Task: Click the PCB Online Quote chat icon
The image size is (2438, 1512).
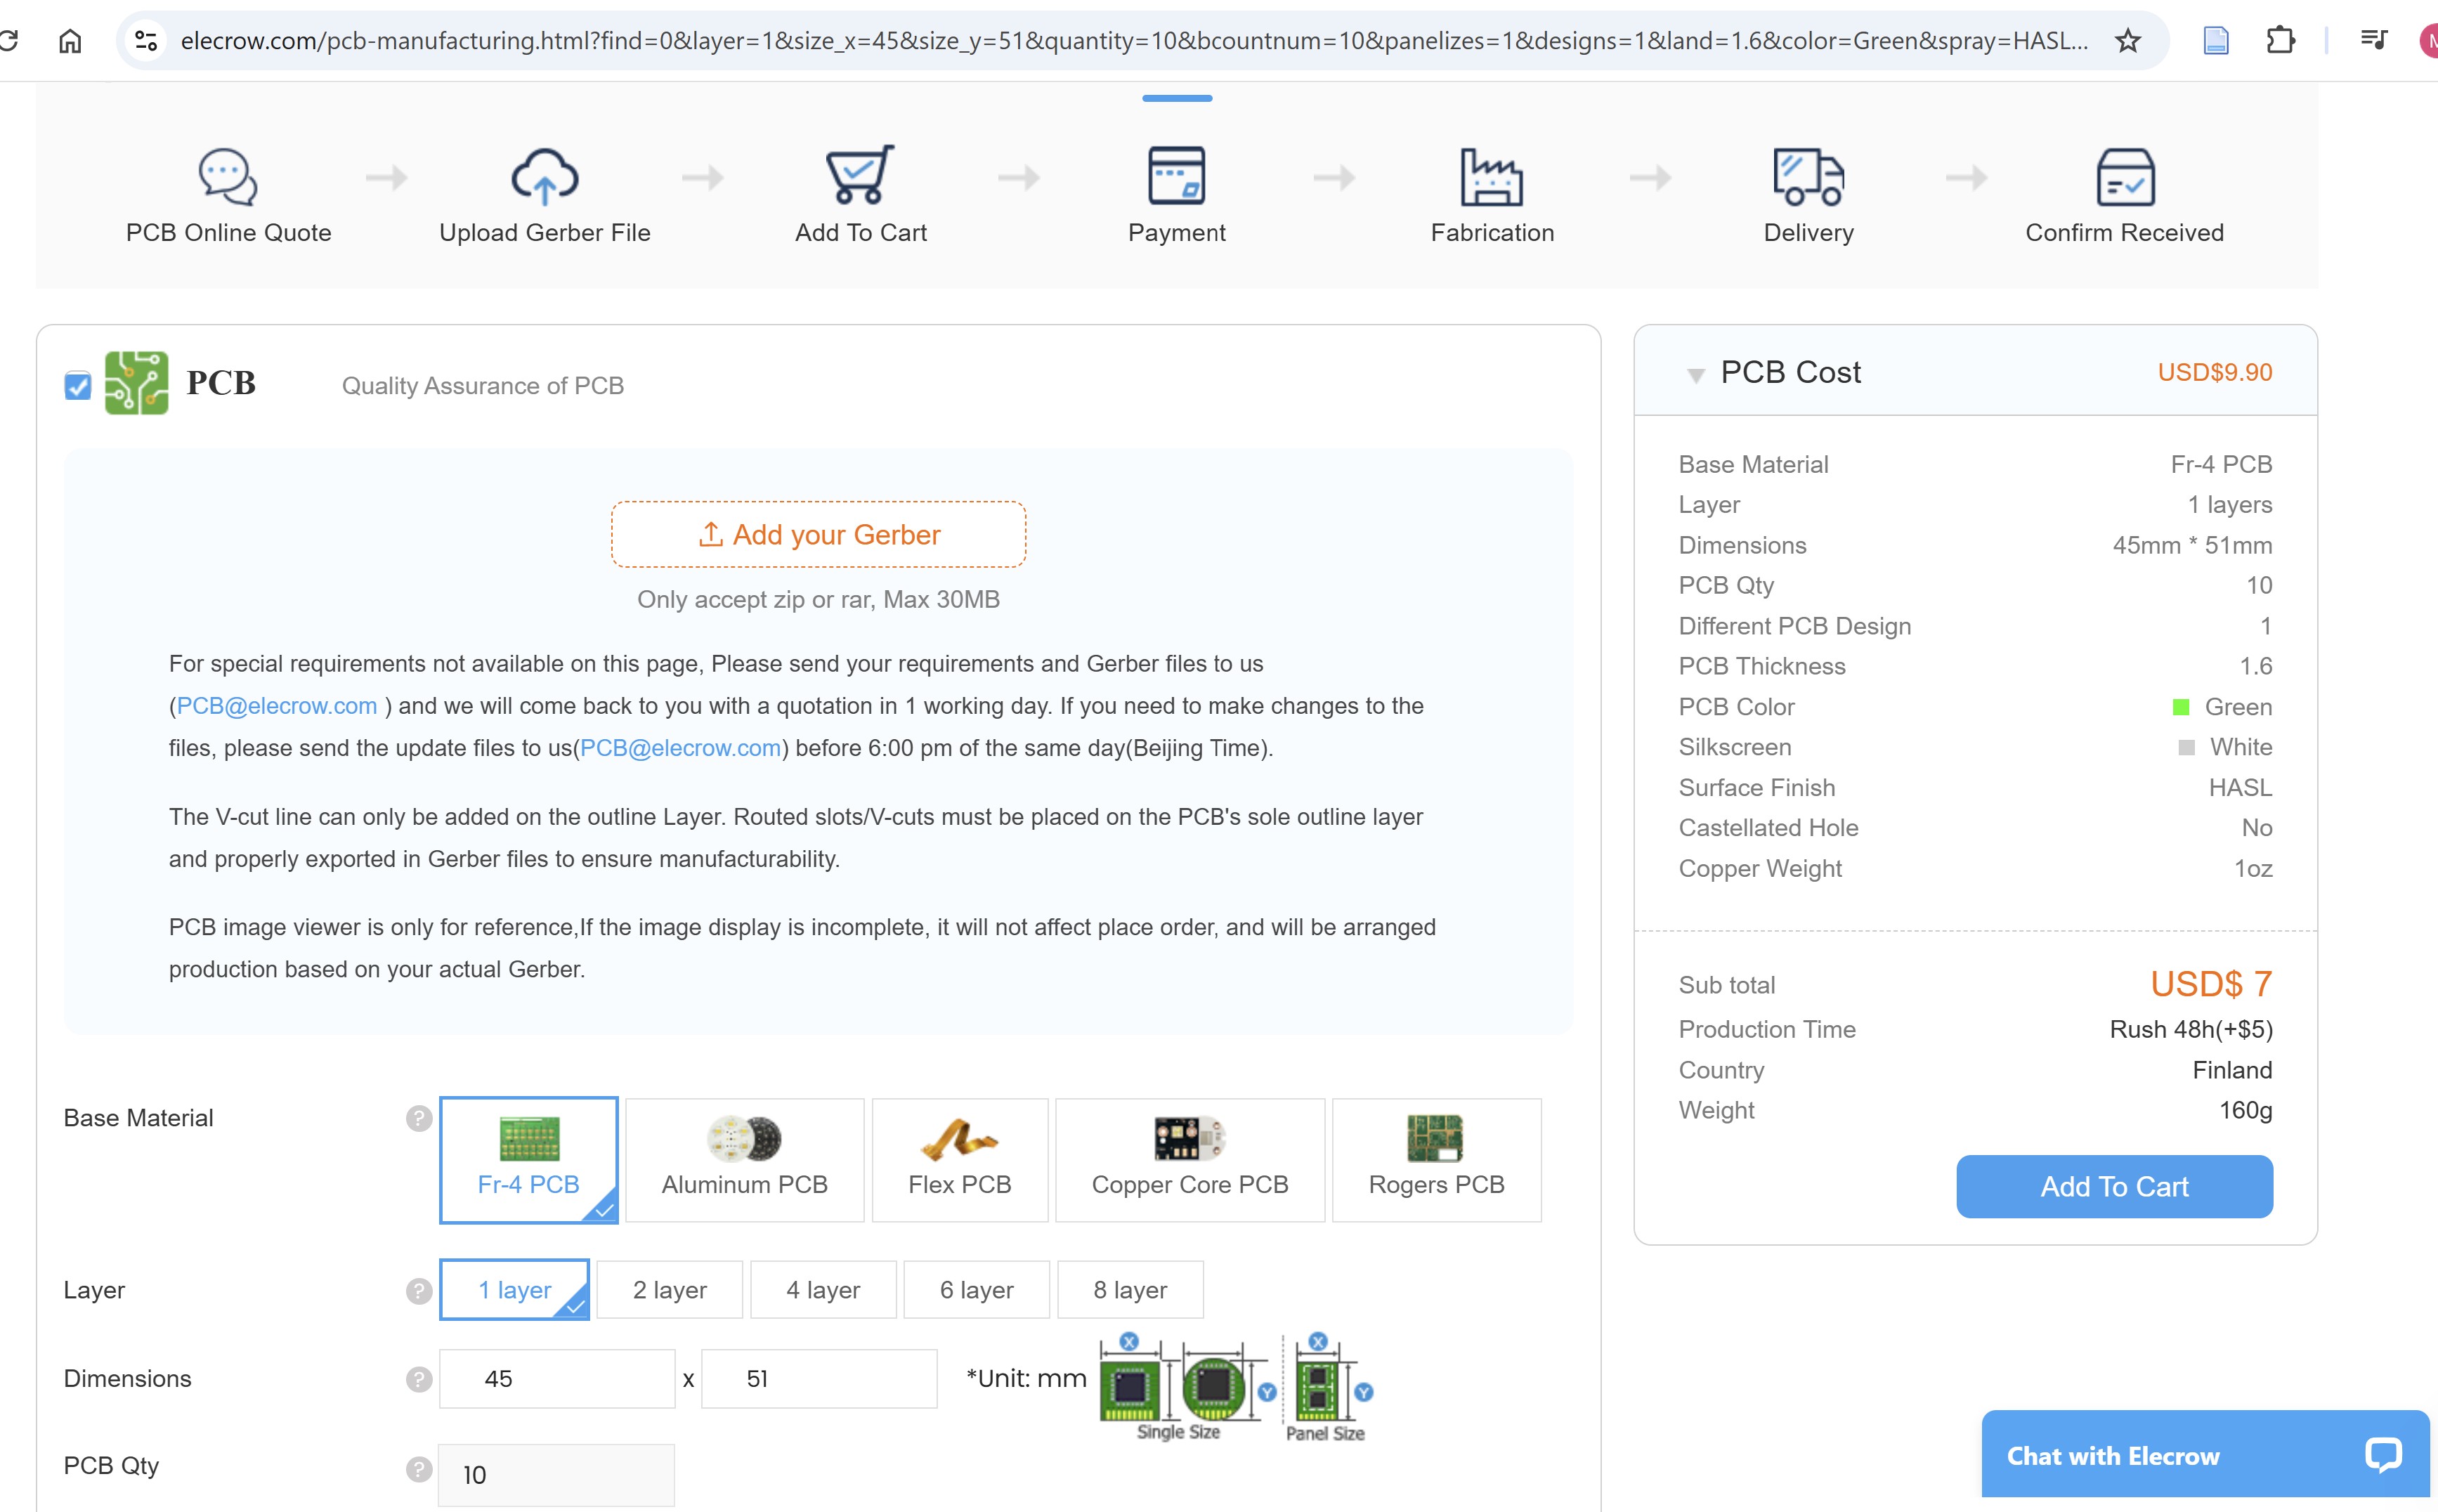Action: point(228,177)
